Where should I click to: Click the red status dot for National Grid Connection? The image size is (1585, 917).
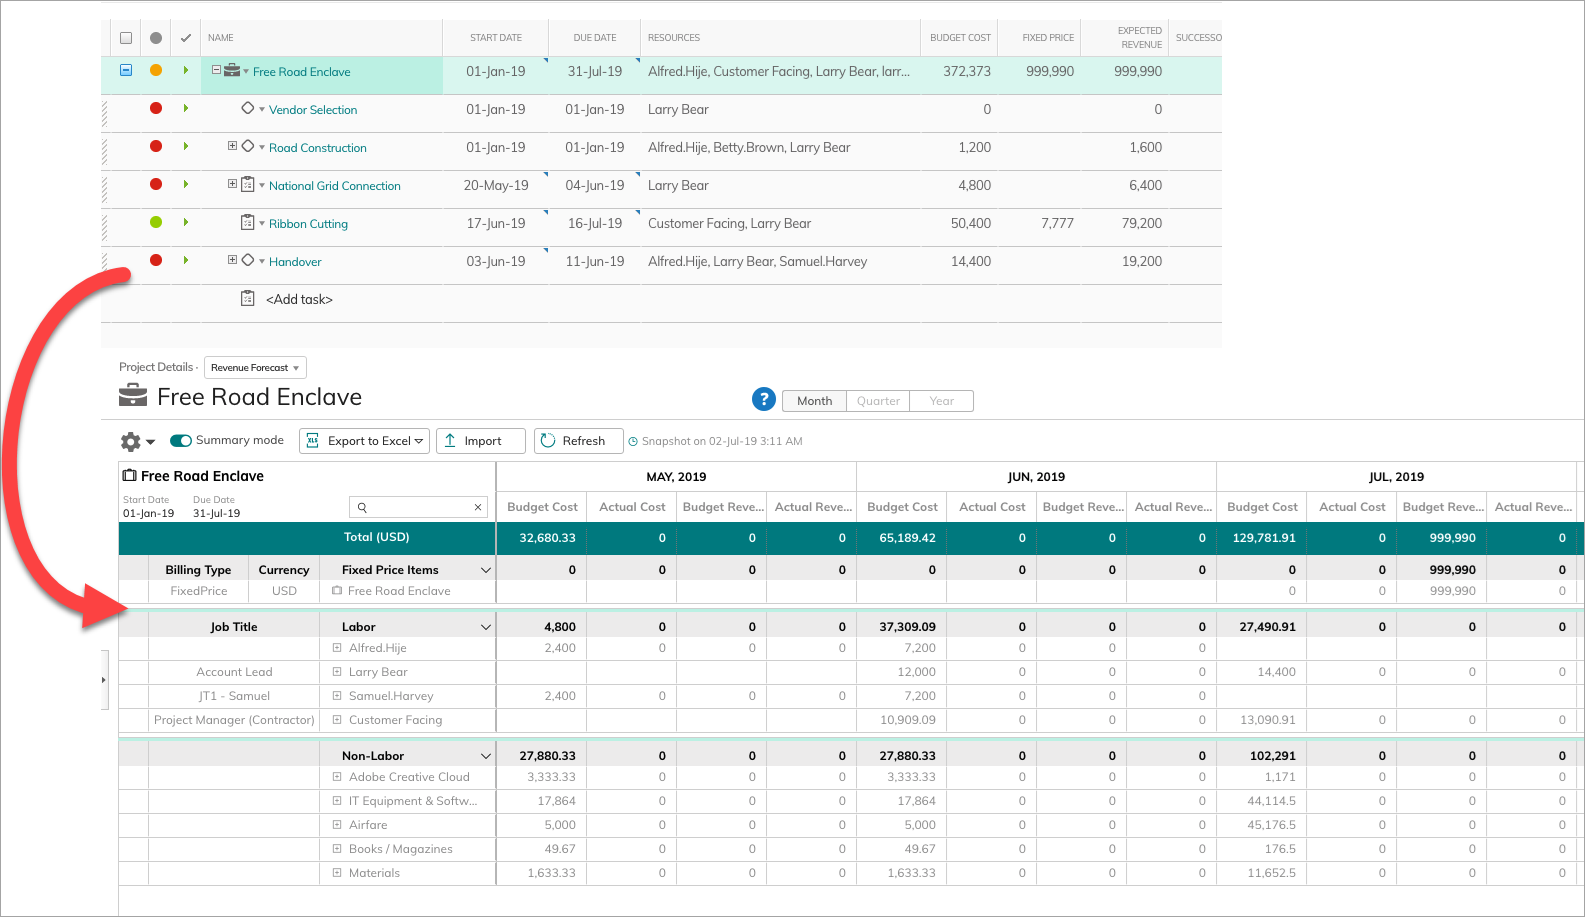pyautogui.click(x=156, y=184)
